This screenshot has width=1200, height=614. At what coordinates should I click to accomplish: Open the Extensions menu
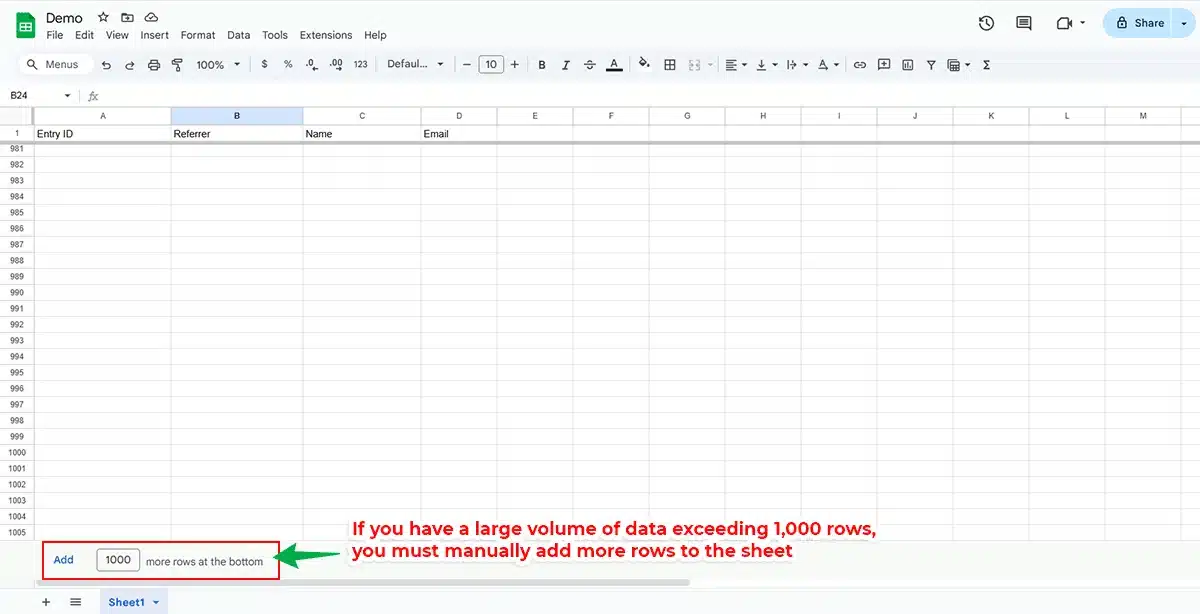point(326,35)
